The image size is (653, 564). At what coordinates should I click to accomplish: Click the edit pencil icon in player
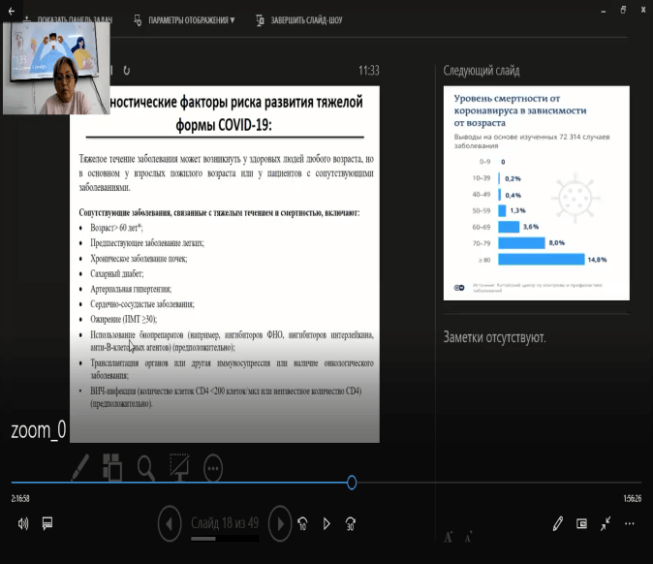coord(558,523)
